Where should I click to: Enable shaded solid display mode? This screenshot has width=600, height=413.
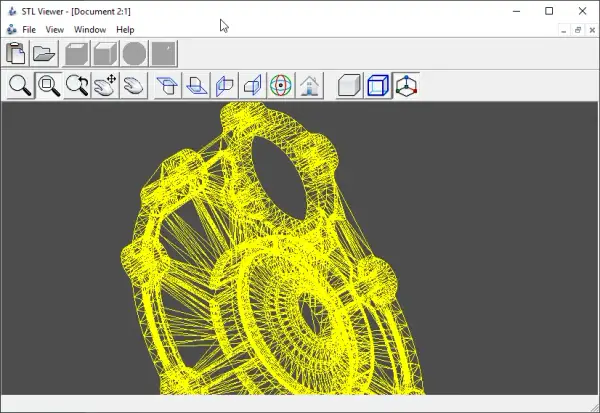(x=349, y=85)
